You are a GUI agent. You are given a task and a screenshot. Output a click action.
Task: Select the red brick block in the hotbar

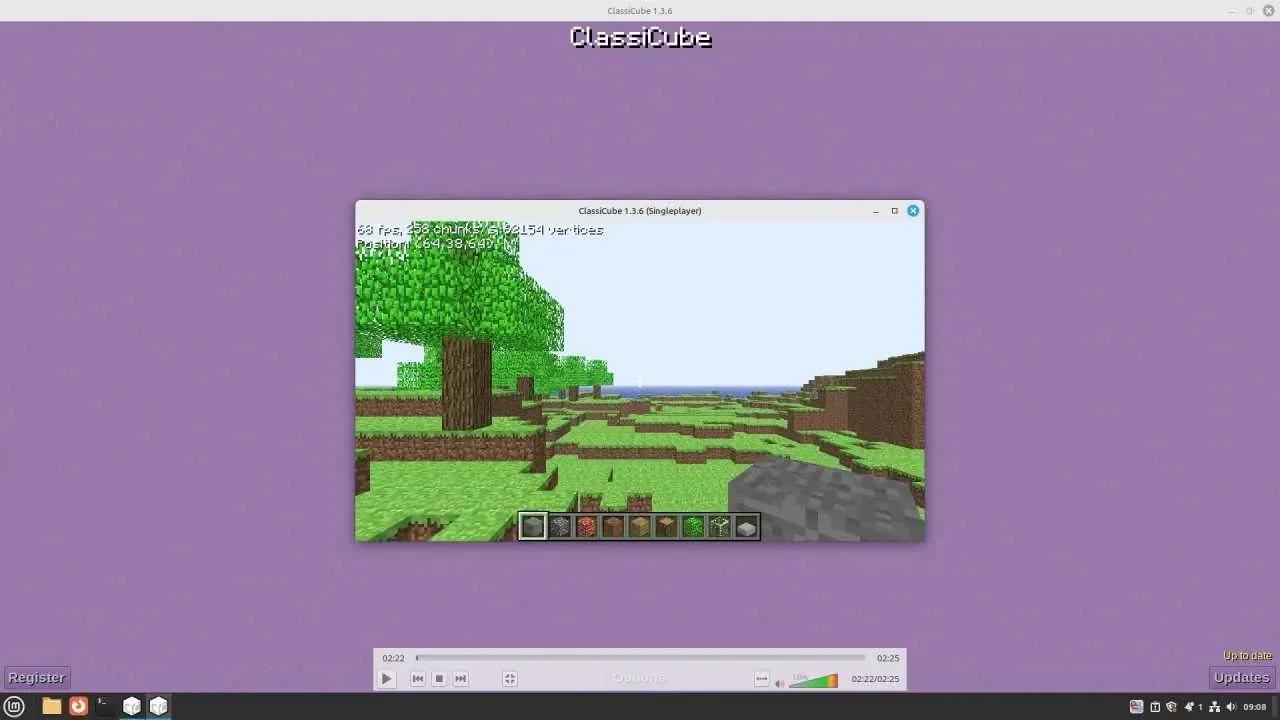(587, 526)
